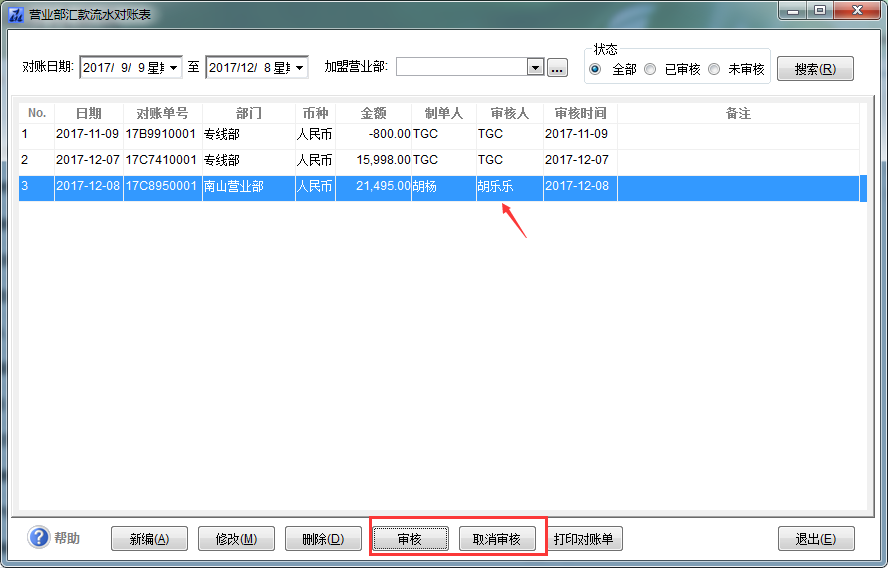Click the blue help question-mark icon

[x=39, y=537]
